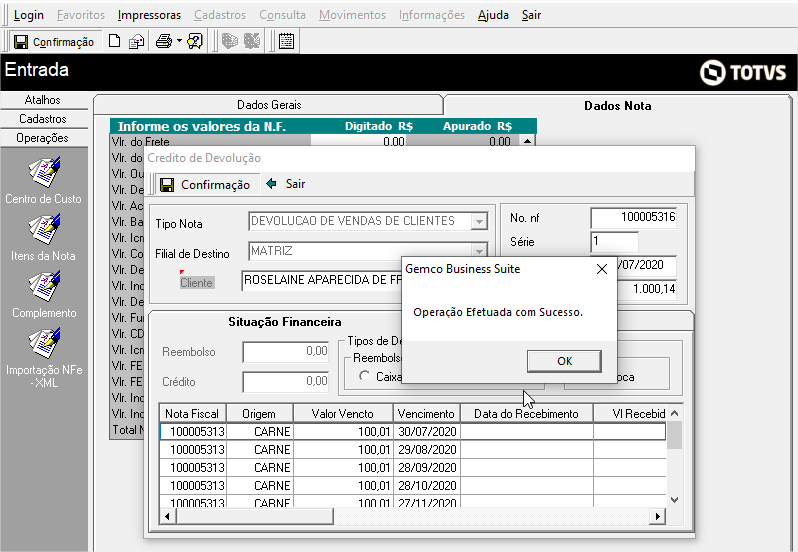Click the No. nf input field
Image resolution: width=798 pixels, height=552 pixels.
coord(634,218)
